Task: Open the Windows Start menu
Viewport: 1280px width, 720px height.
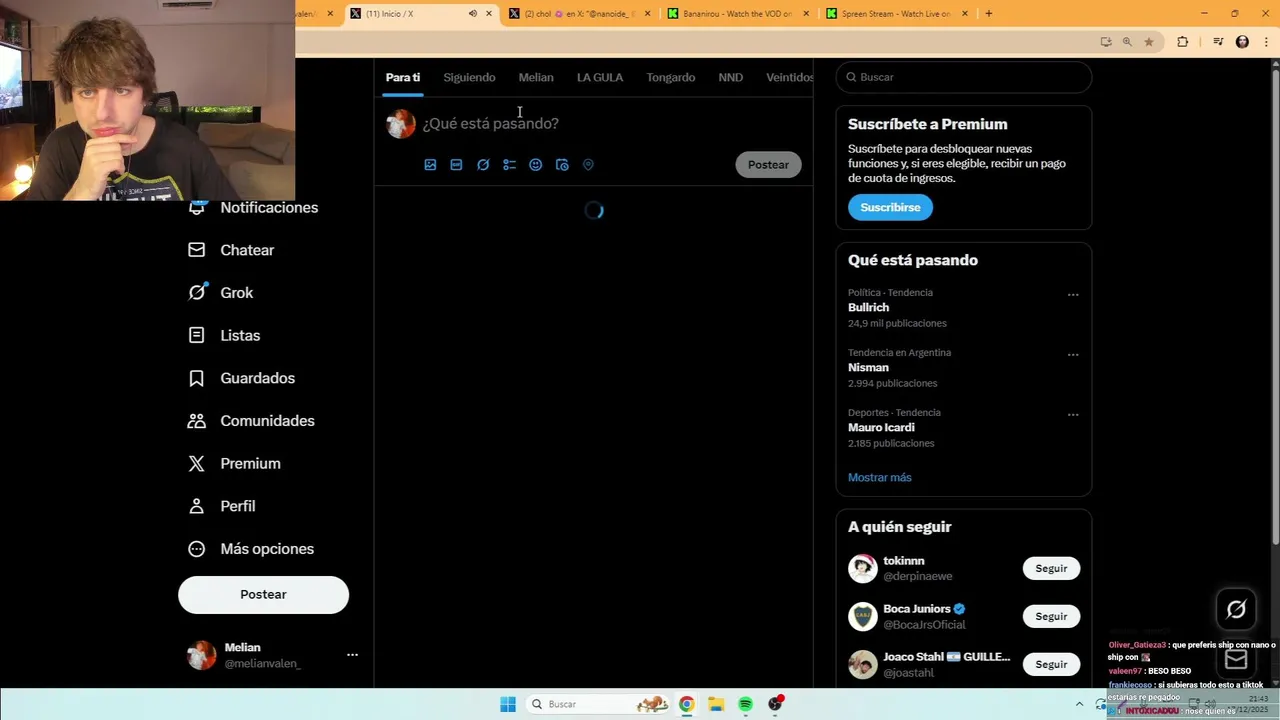Action: click(508, 704)
